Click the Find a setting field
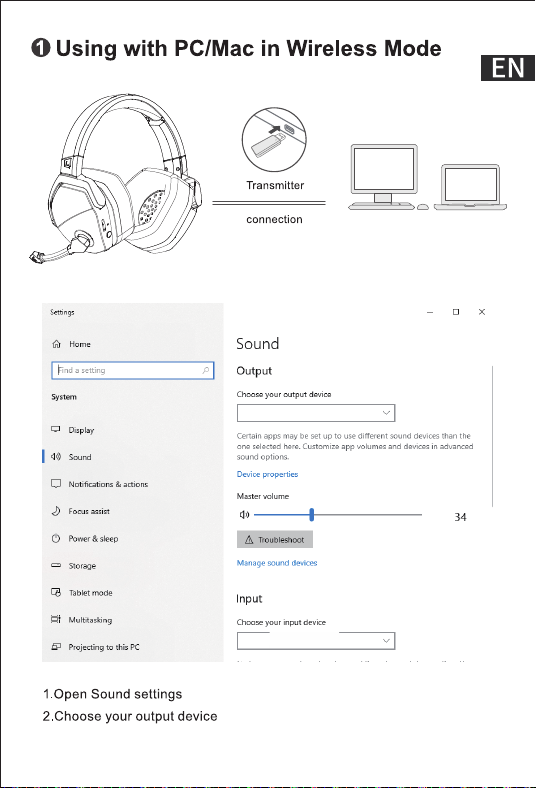 (x=133, y=370)
